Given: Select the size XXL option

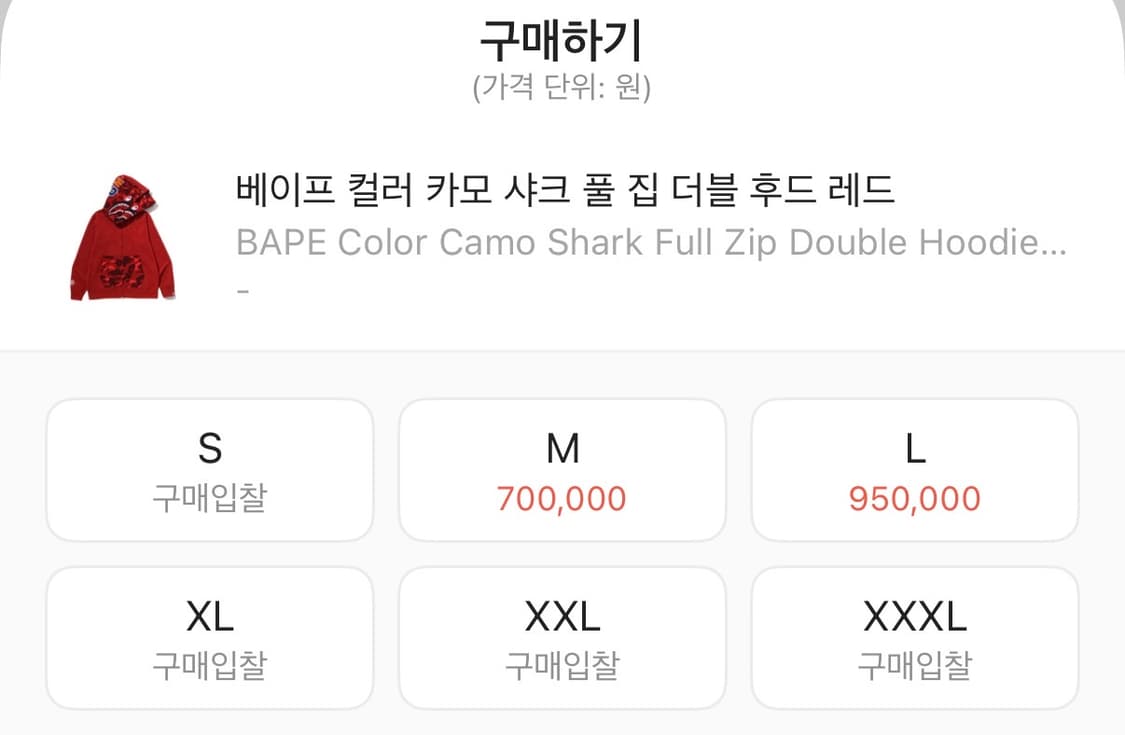Looking at the screenshot, I should pos(562,636).
